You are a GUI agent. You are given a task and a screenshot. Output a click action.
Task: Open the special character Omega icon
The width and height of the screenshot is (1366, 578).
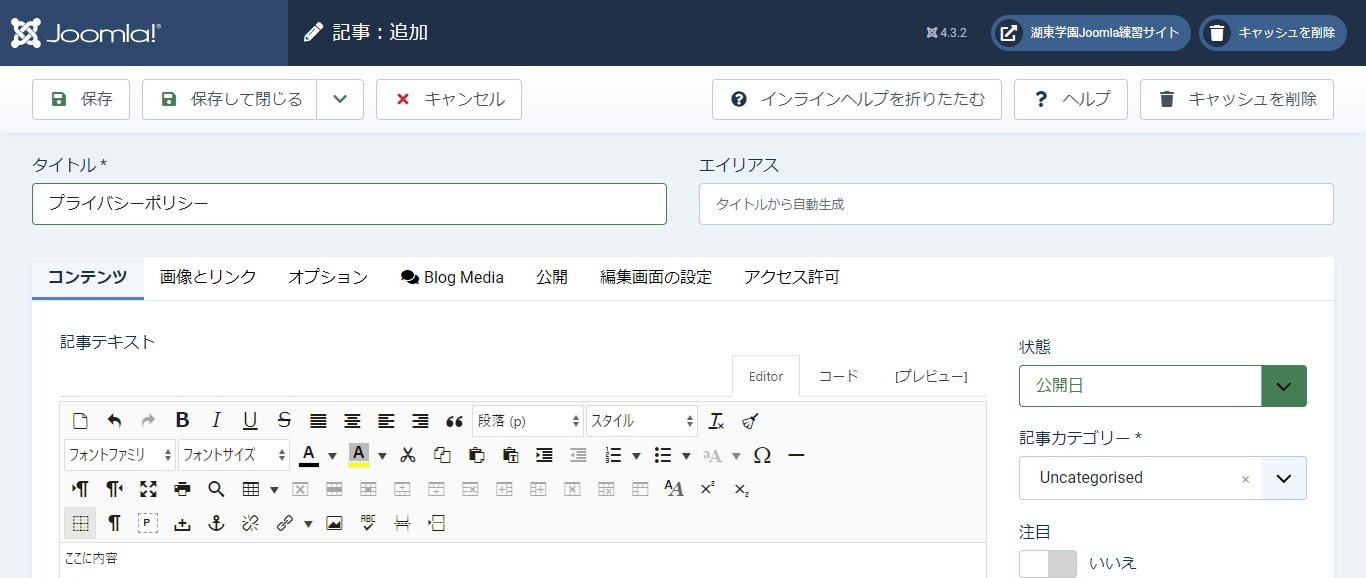762,455
